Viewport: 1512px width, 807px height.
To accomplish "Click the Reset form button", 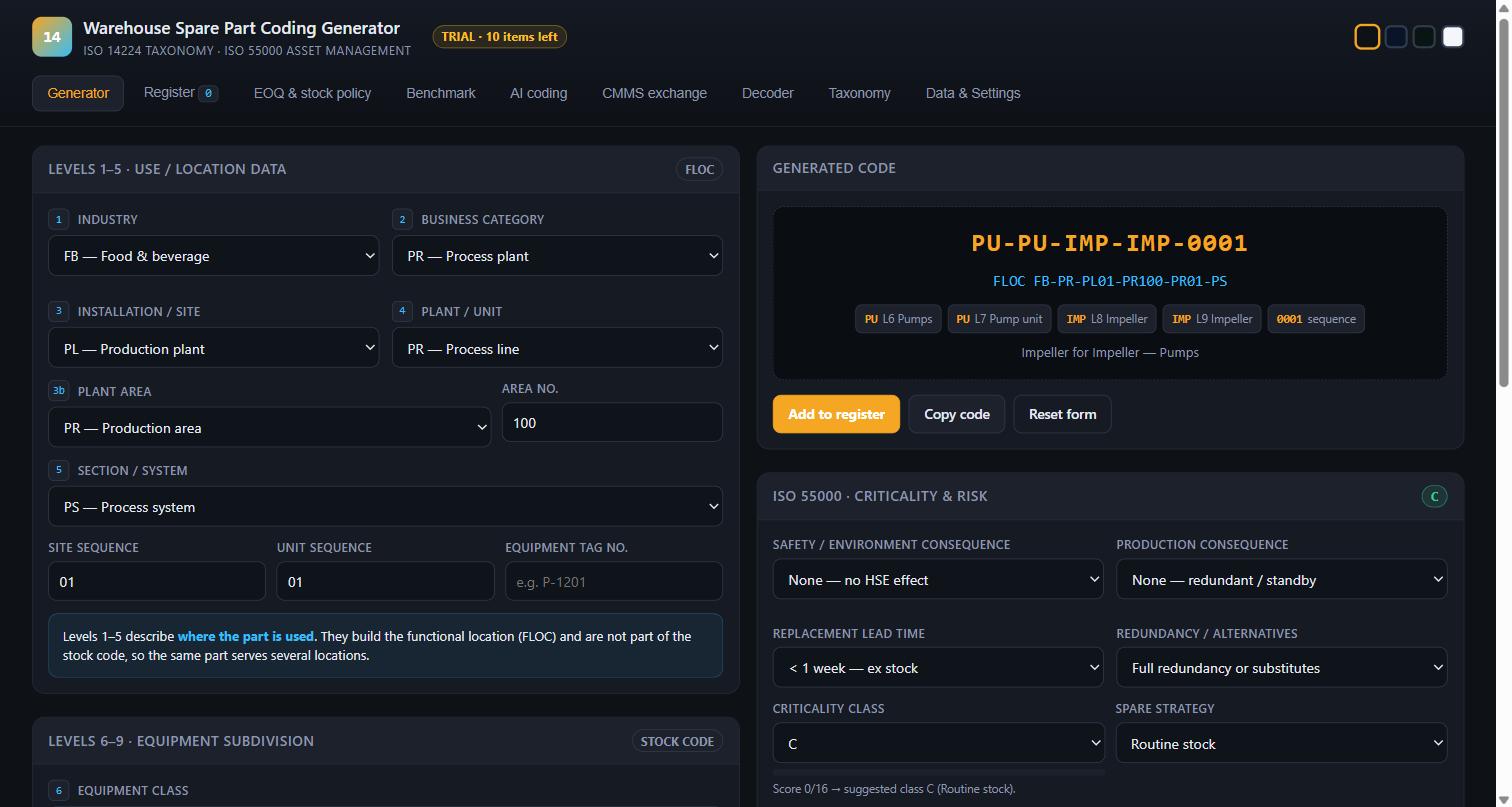I will point(1062,414).
